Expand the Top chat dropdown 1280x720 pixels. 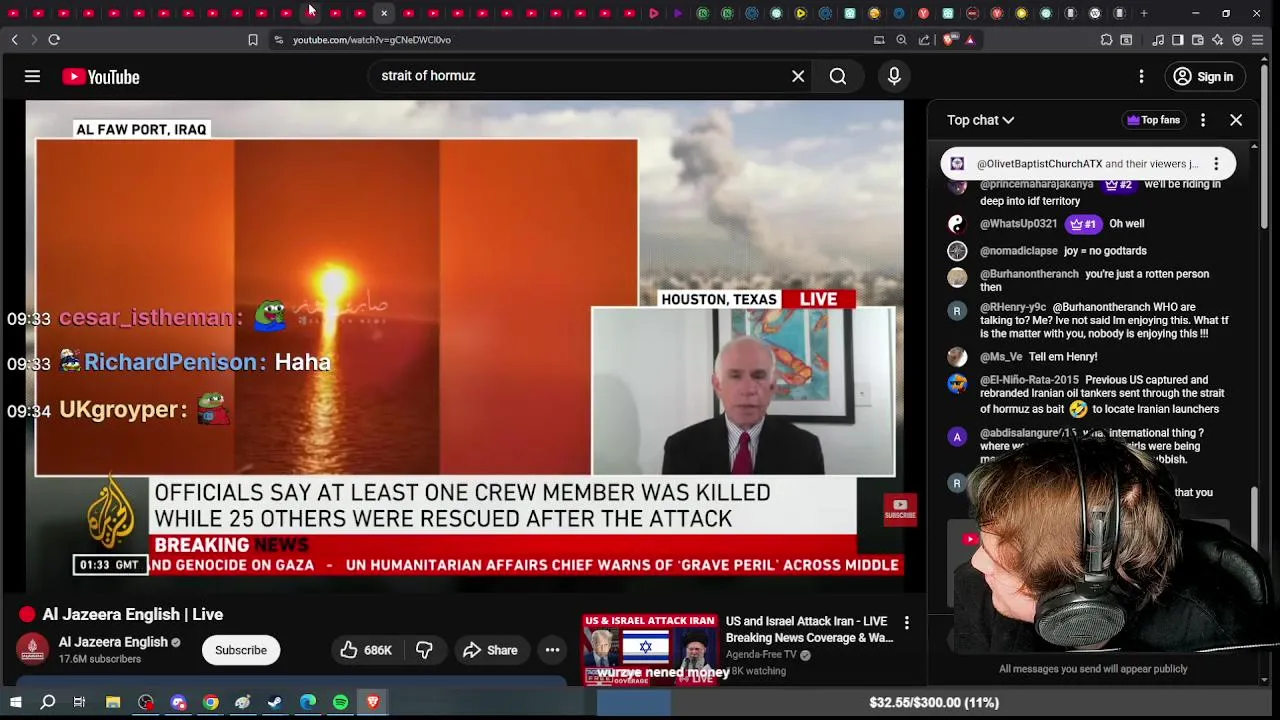[981, 120]
